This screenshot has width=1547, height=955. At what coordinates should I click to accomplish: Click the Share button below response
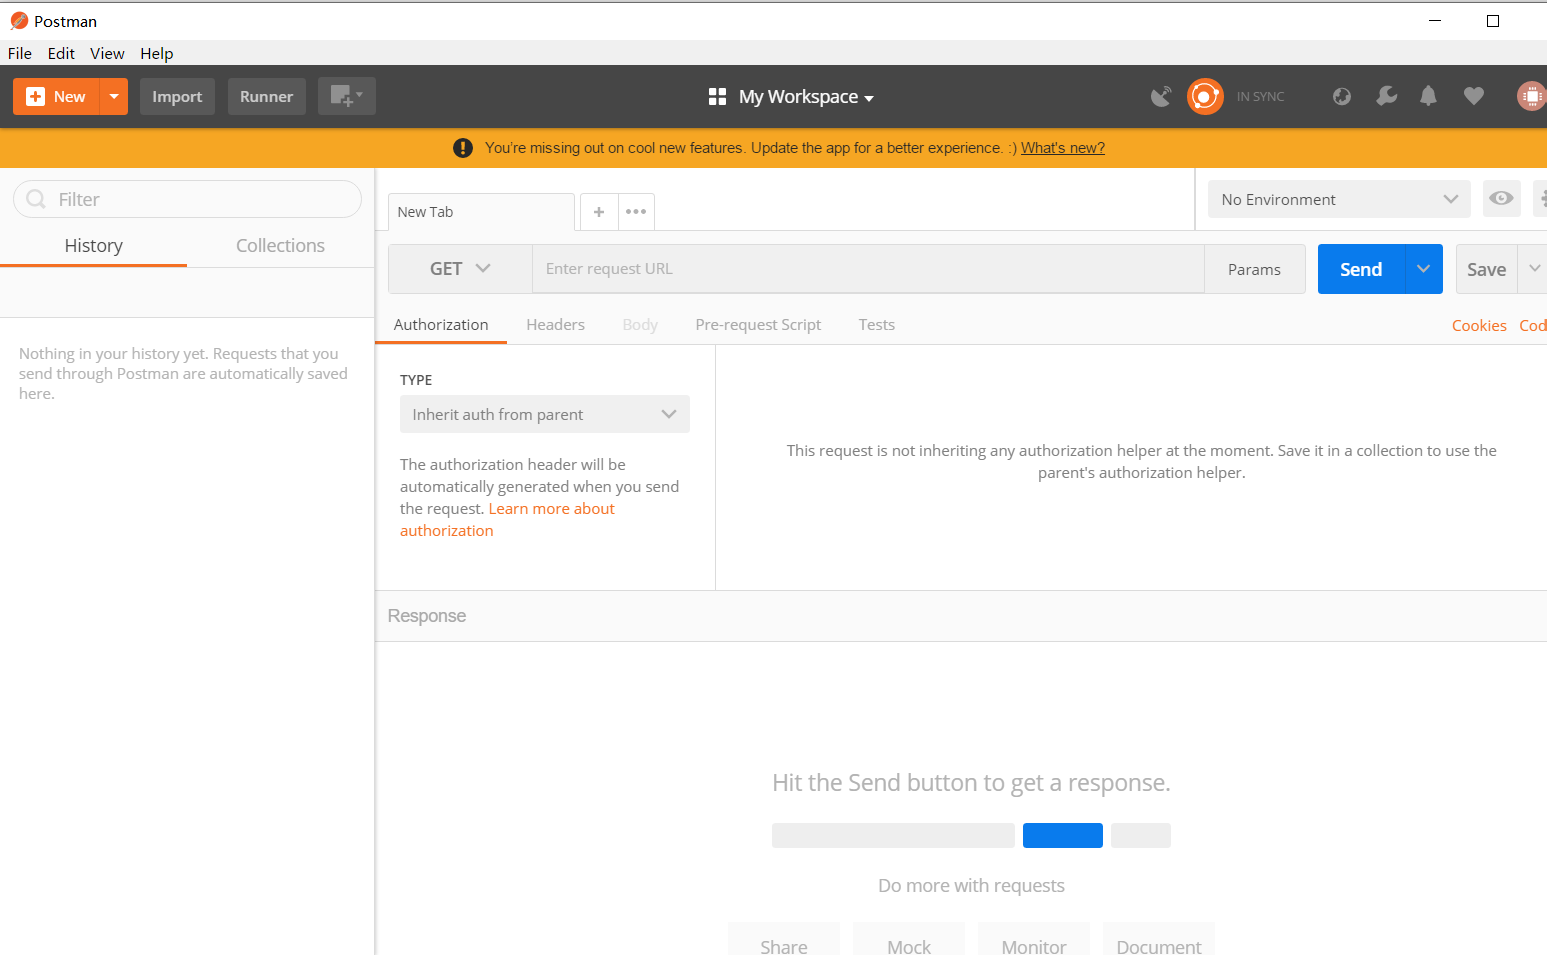tap(784, 940)
